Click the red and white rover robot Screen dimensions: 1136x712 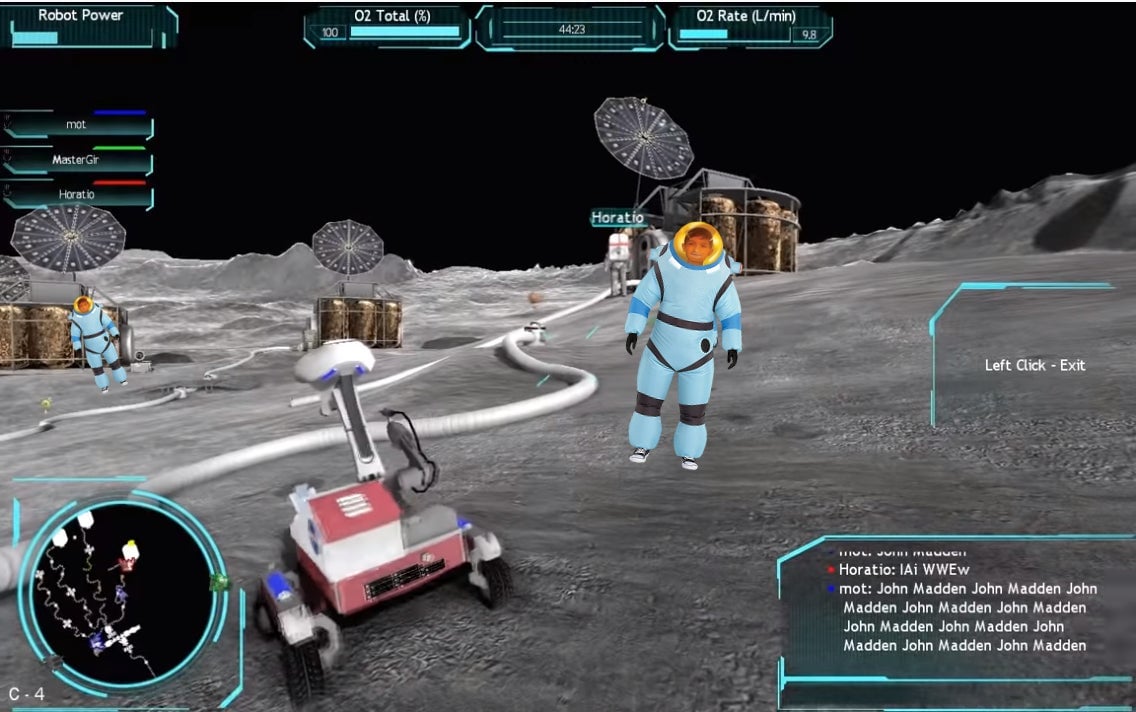tap(375, 540)
